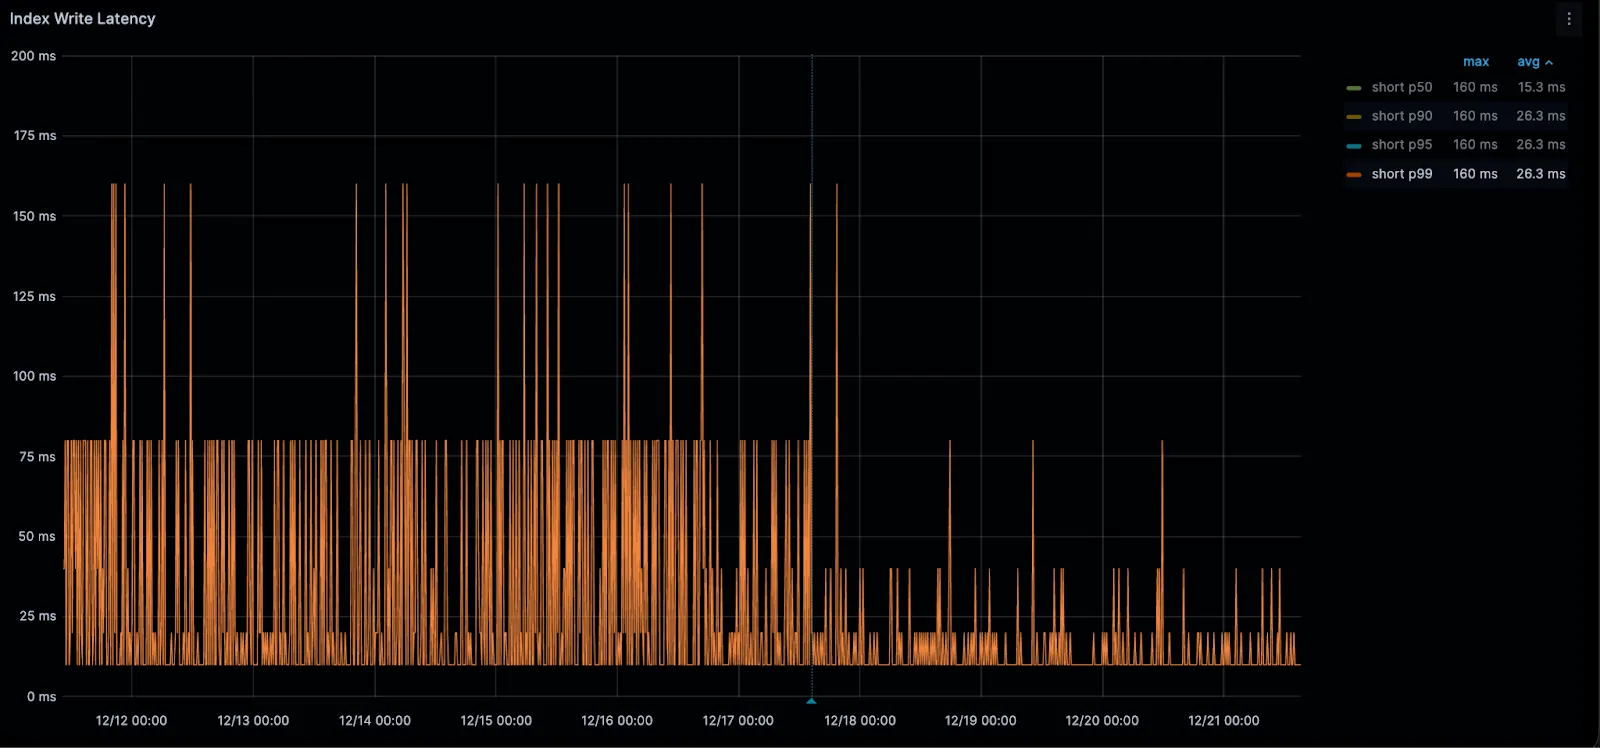
Task: Toggle the short p95 series
Action: pyautogui.click(x=1401, y=145)
